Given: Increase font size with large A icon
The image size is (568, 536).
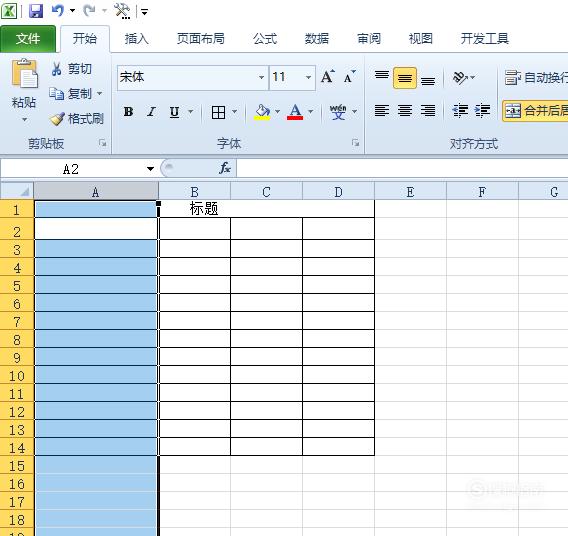Looking at the screenshot, I should (327, 77).
